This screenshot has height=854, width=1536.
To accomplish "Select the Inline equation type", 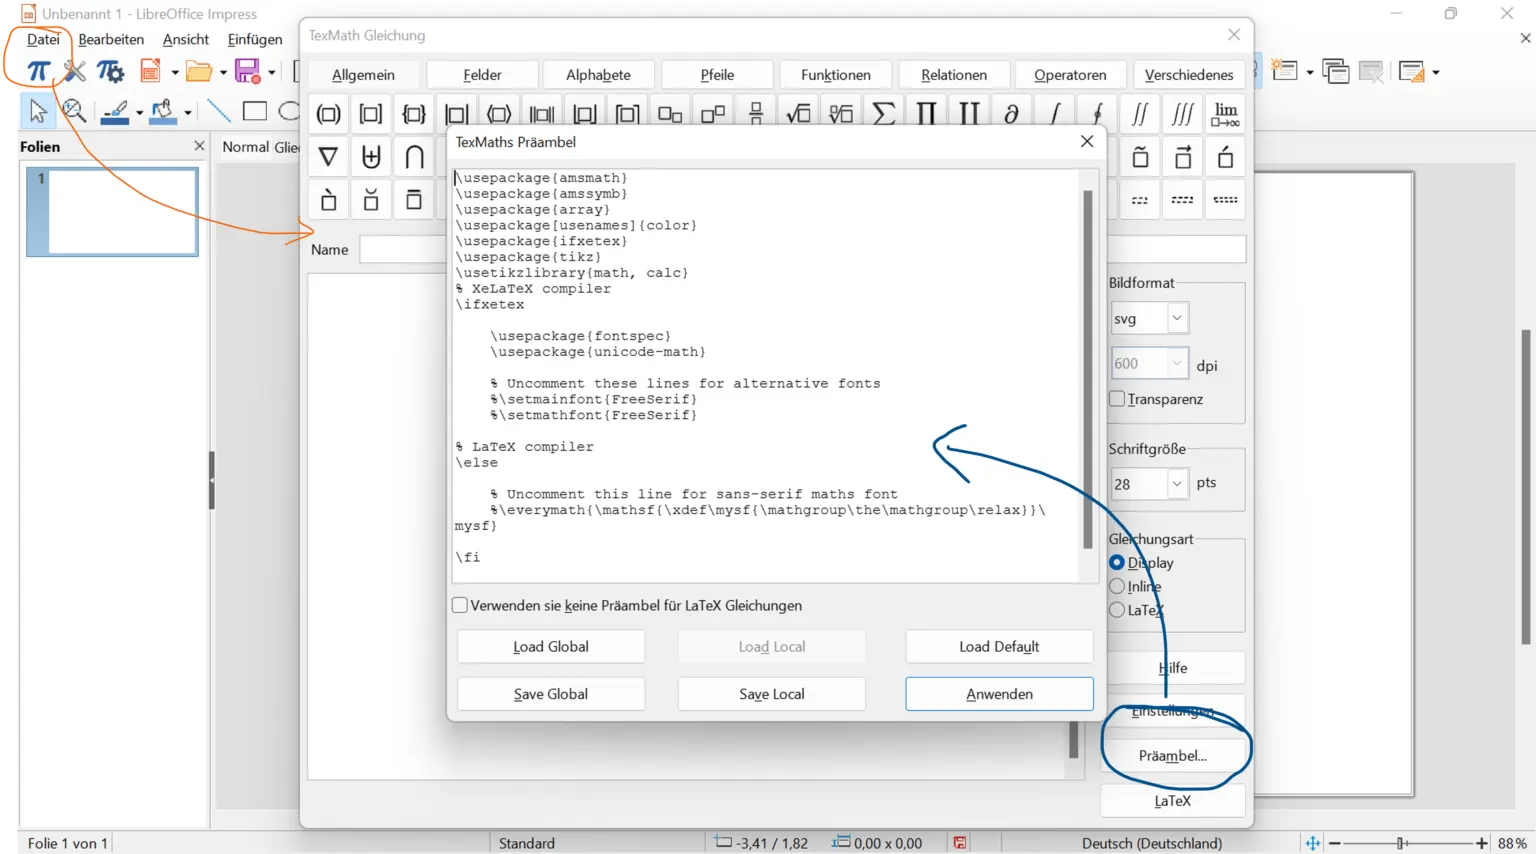I will [1117, 586].
